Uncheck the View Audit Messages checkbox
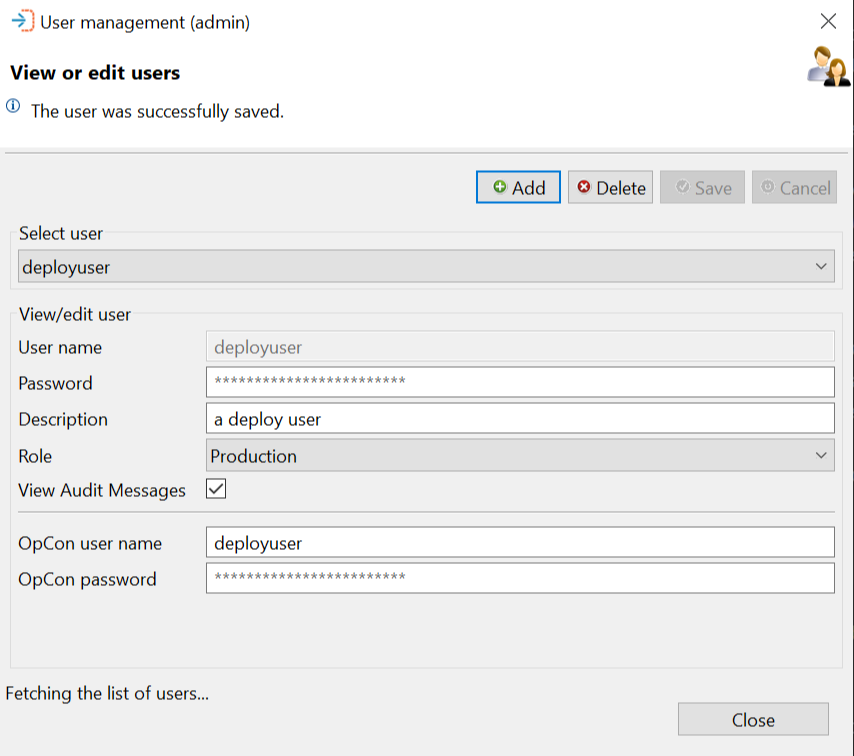This screenshot has width=854, height=756. pyautogui.click(x=216, y=489)
